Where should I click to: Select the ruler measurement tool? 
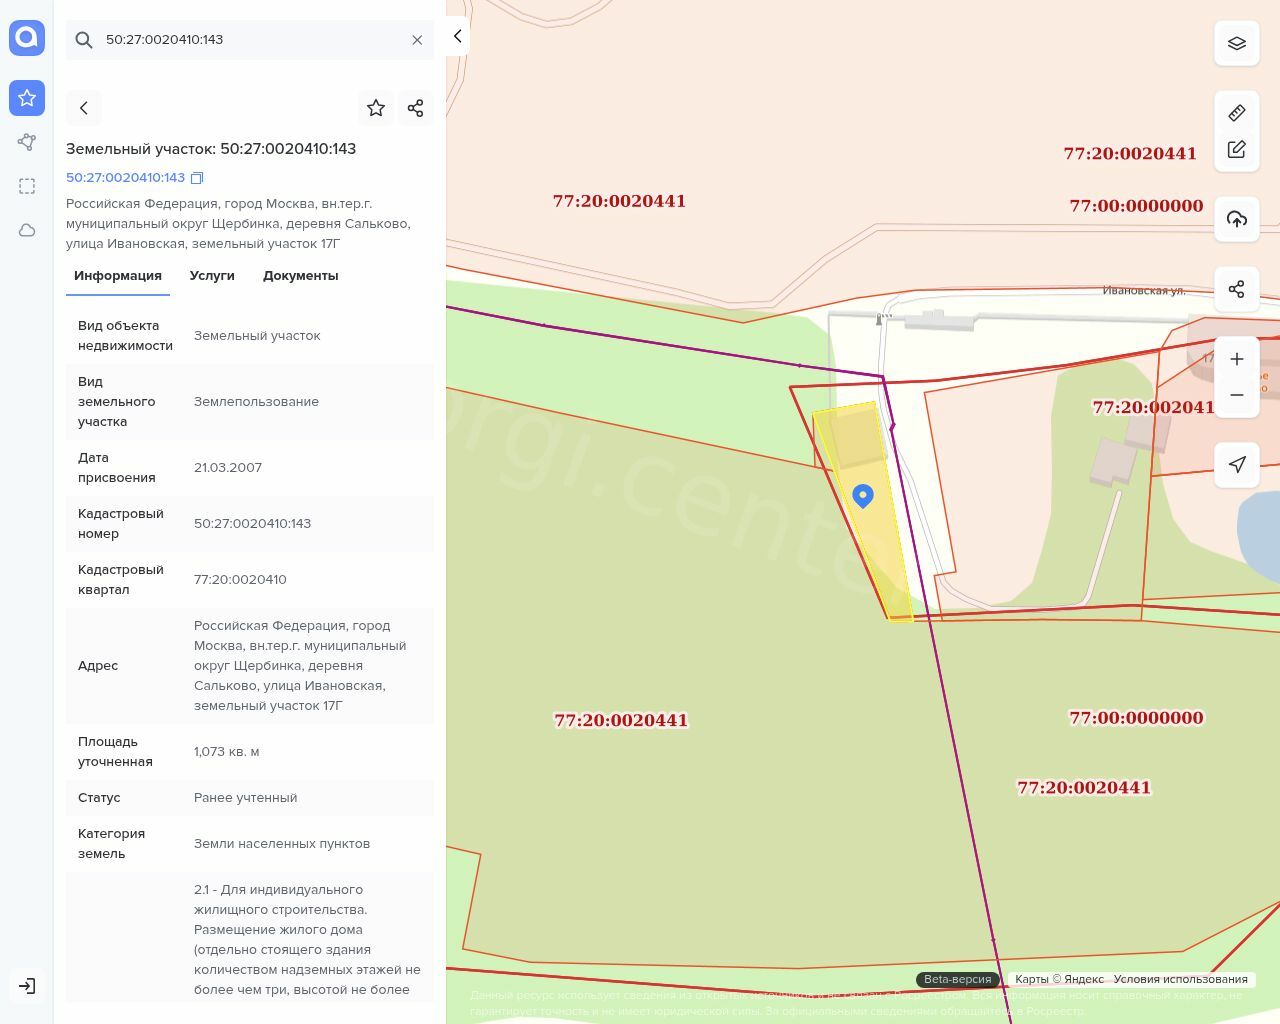coord(1236,113)
